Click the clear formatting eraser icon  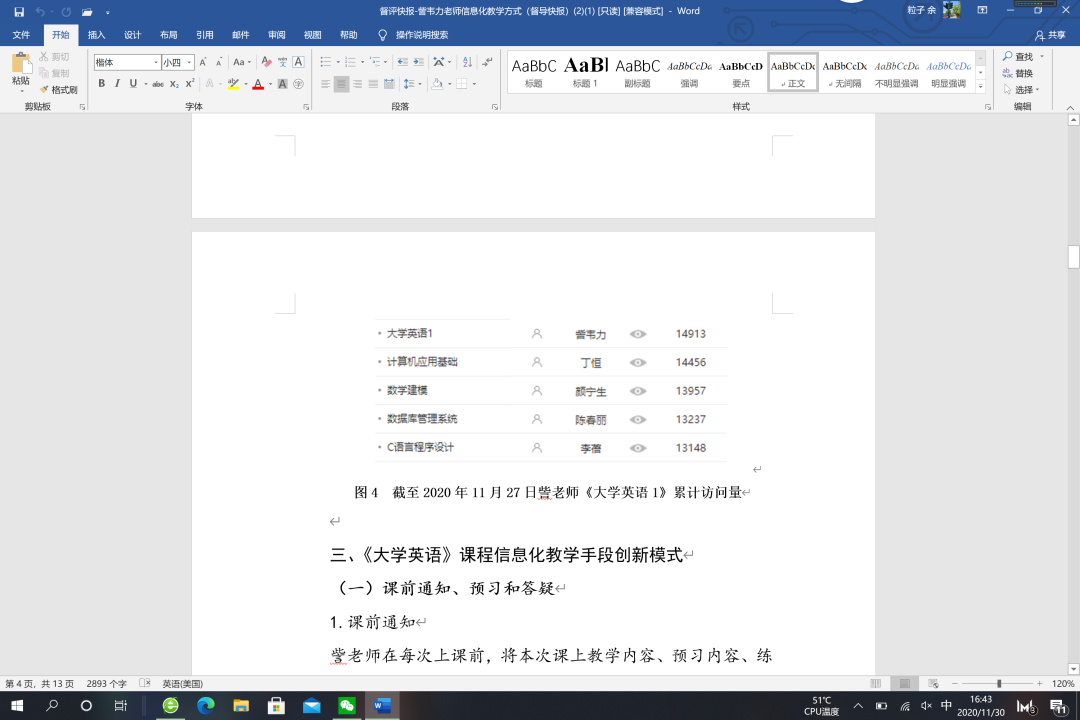coord(266,62)
